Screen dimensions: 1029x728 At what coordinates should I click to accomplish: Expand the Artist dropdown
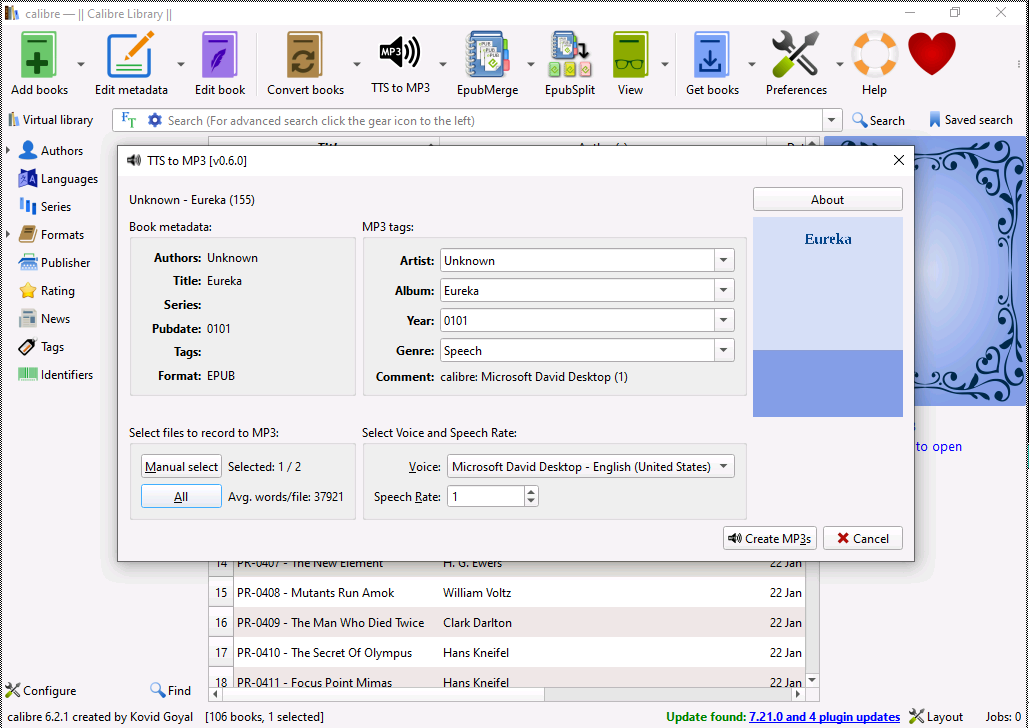click(x=724, y=261)
